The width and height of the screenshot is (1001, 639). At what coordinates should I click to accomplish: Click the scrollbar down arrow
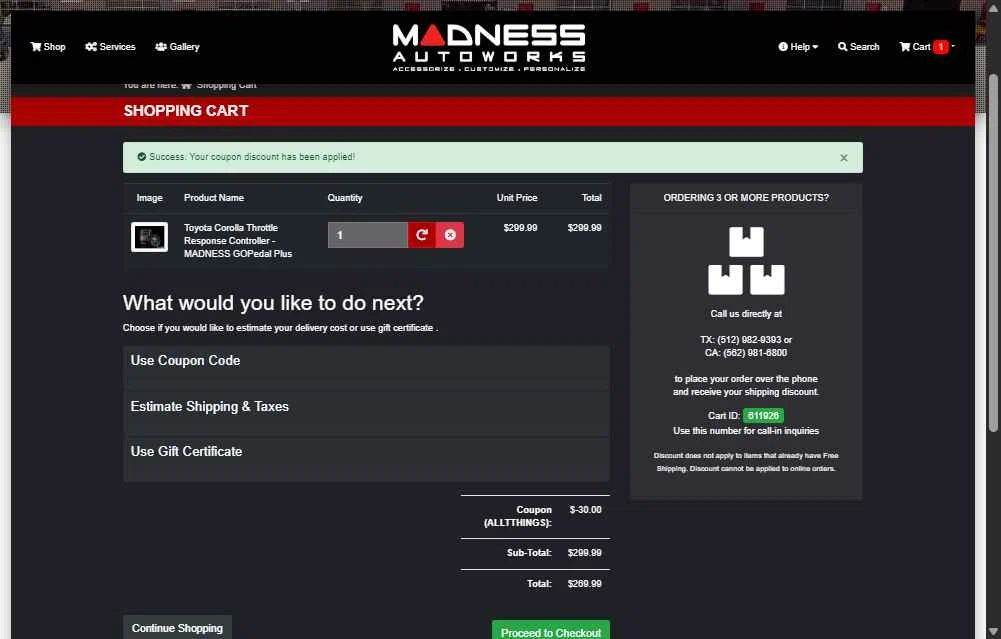(993, 632)
